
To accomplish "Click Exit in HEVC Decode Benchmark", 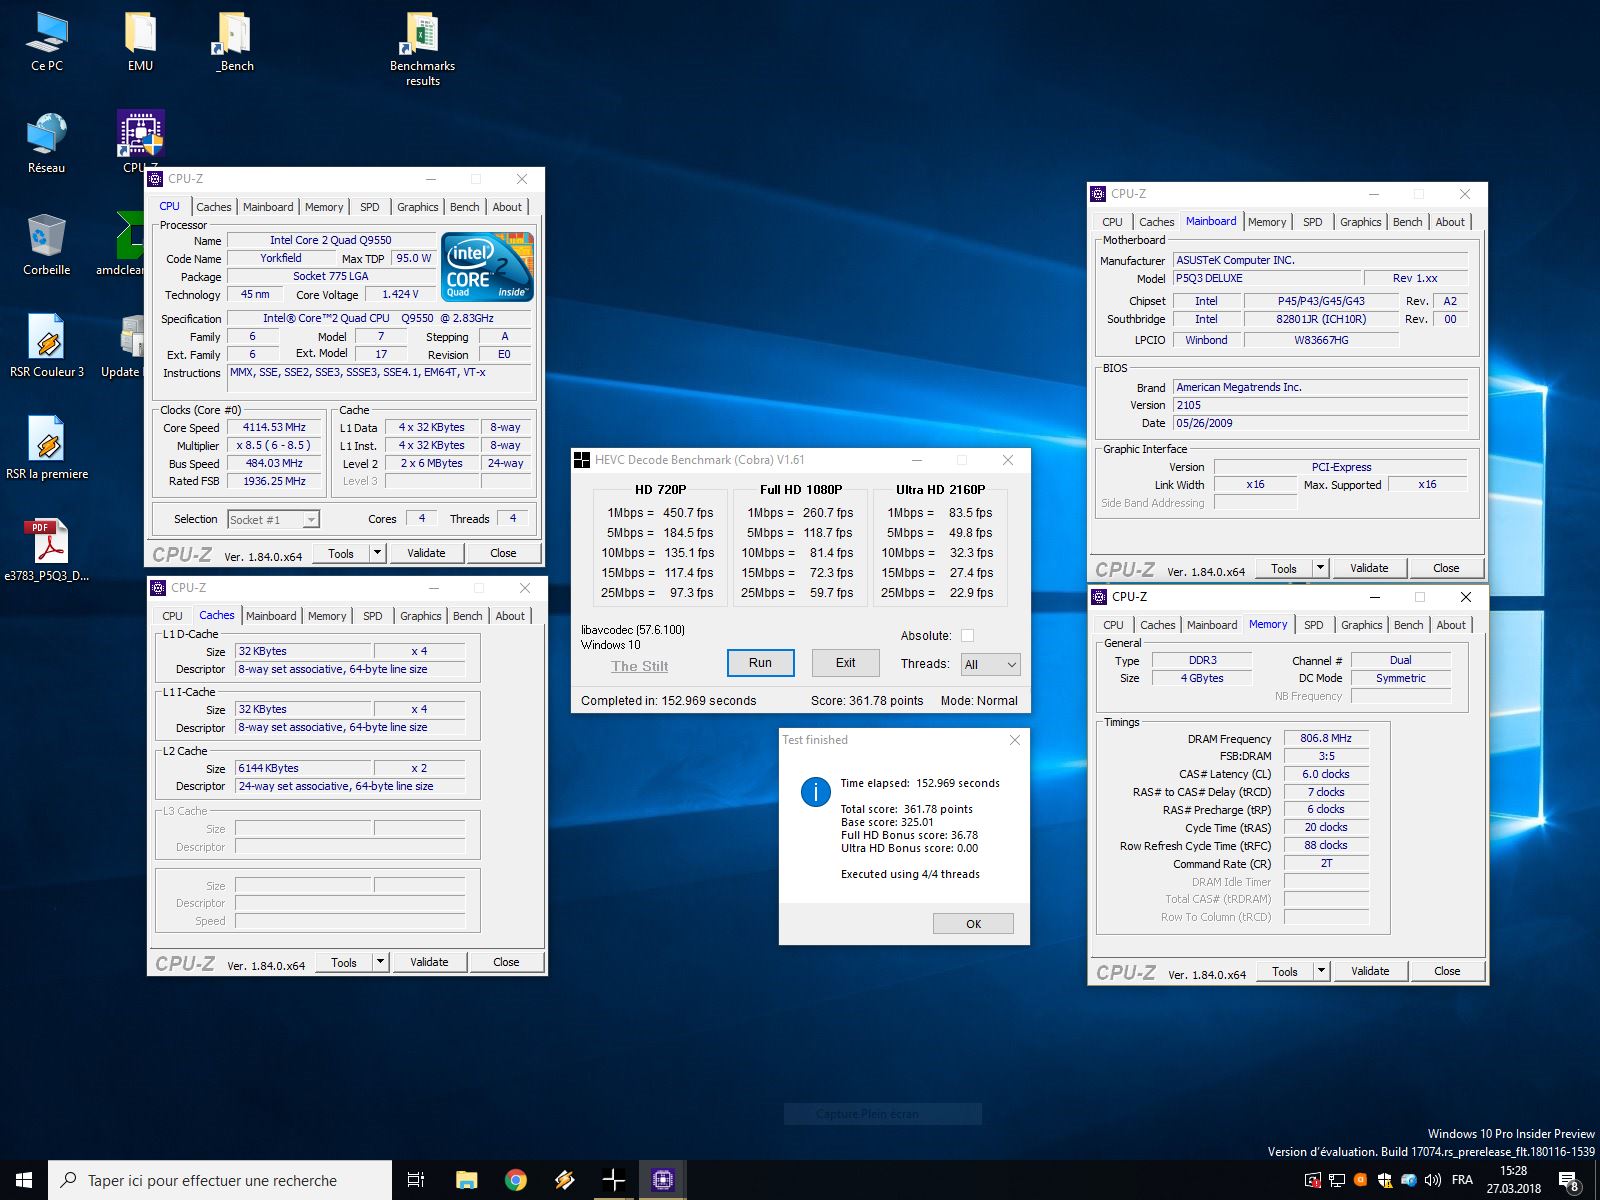I will 845,663.
